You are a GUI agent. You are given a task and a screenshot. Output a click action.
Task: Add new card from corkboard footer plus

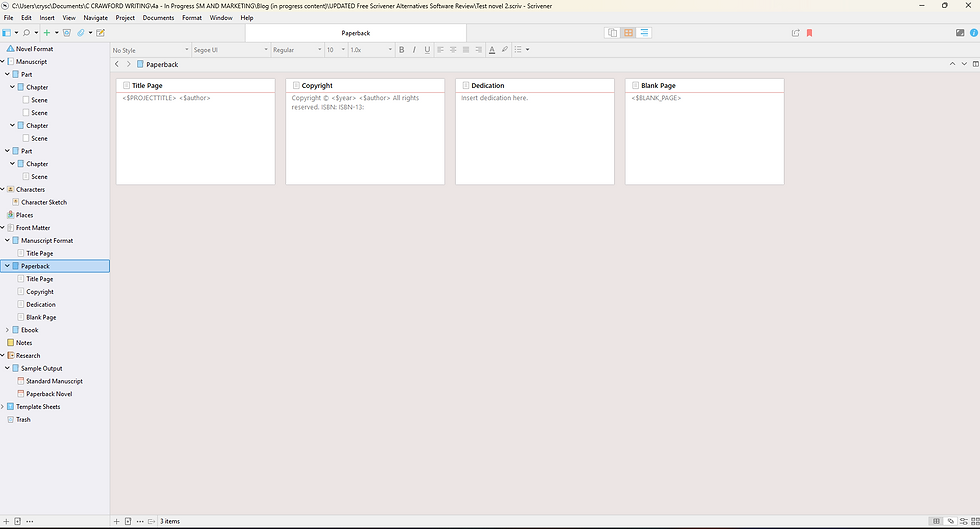116,521
